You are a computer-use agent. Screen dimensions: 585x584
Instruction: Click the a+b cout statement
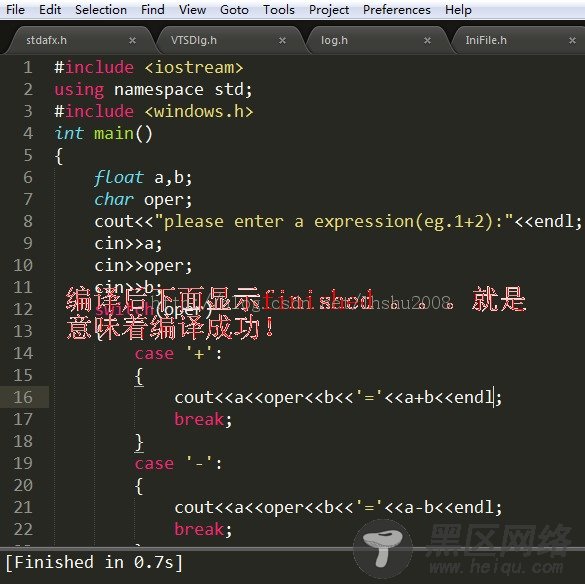click(x=338, y=397)
